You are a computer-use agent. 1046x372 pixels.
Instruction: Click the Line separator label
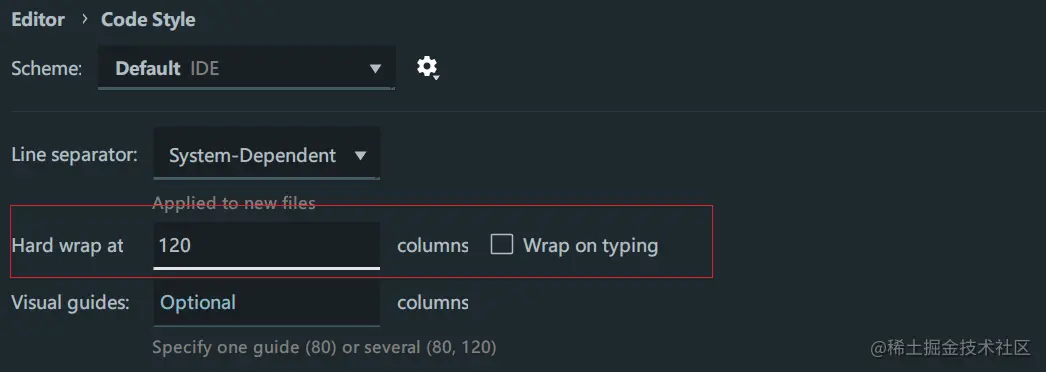click(75, 155)
